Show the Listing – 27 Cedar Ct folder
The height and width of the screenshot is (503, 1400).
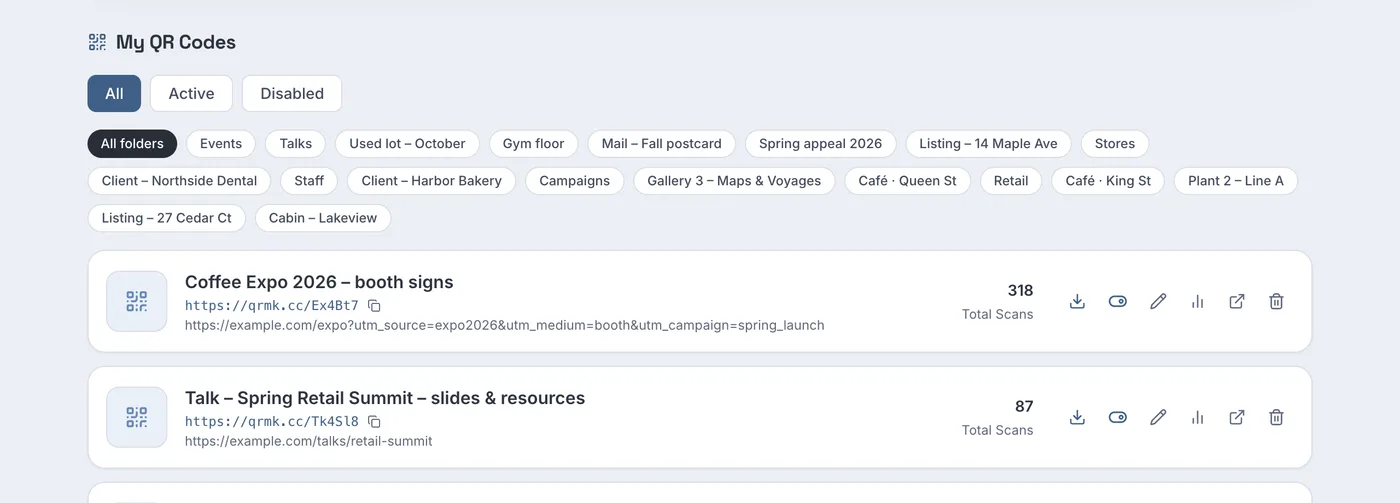[x=166, y=218]
